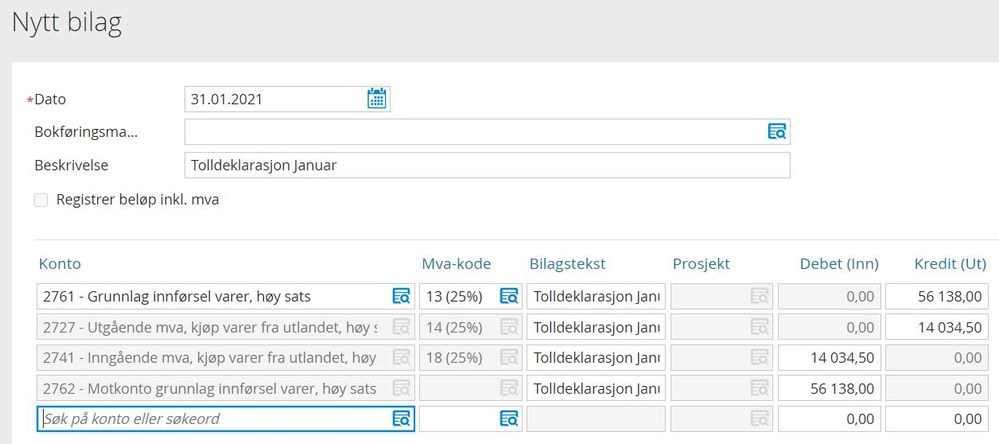The height and width of the screenshot is (444, 999).
Task: Click project lookup icon on row 2761
Action: point(759,296)
